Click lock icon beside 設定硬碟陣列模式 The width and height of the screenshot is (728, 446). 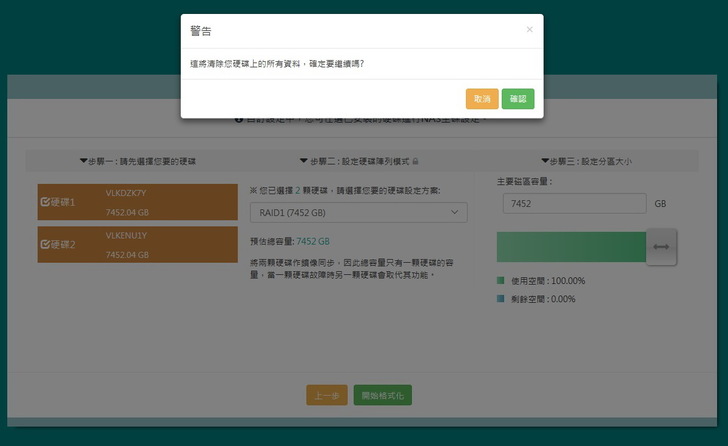click(x=415, y=161)
